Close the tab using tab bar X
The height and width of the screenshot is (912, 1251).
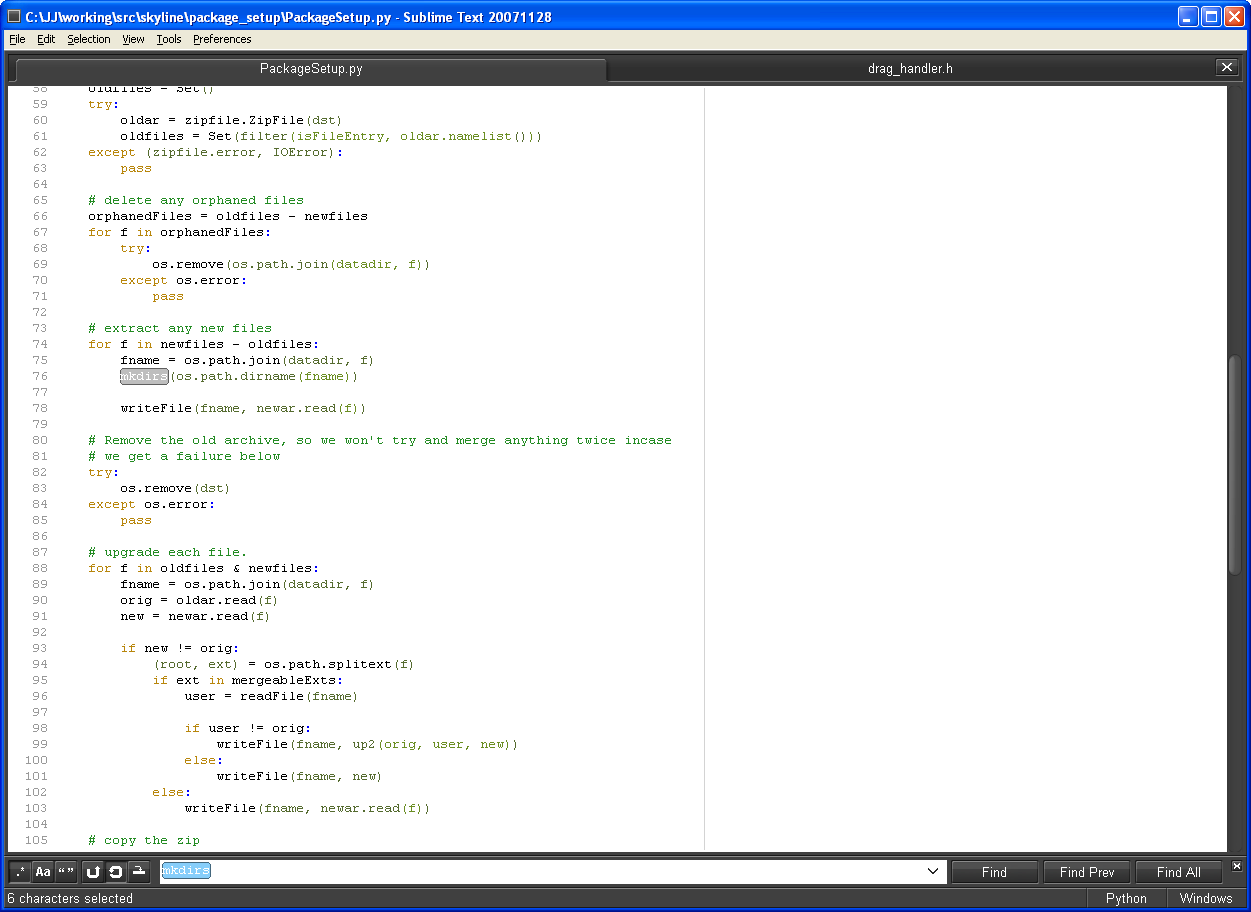pyautogui.click(x=1227, y=67)
